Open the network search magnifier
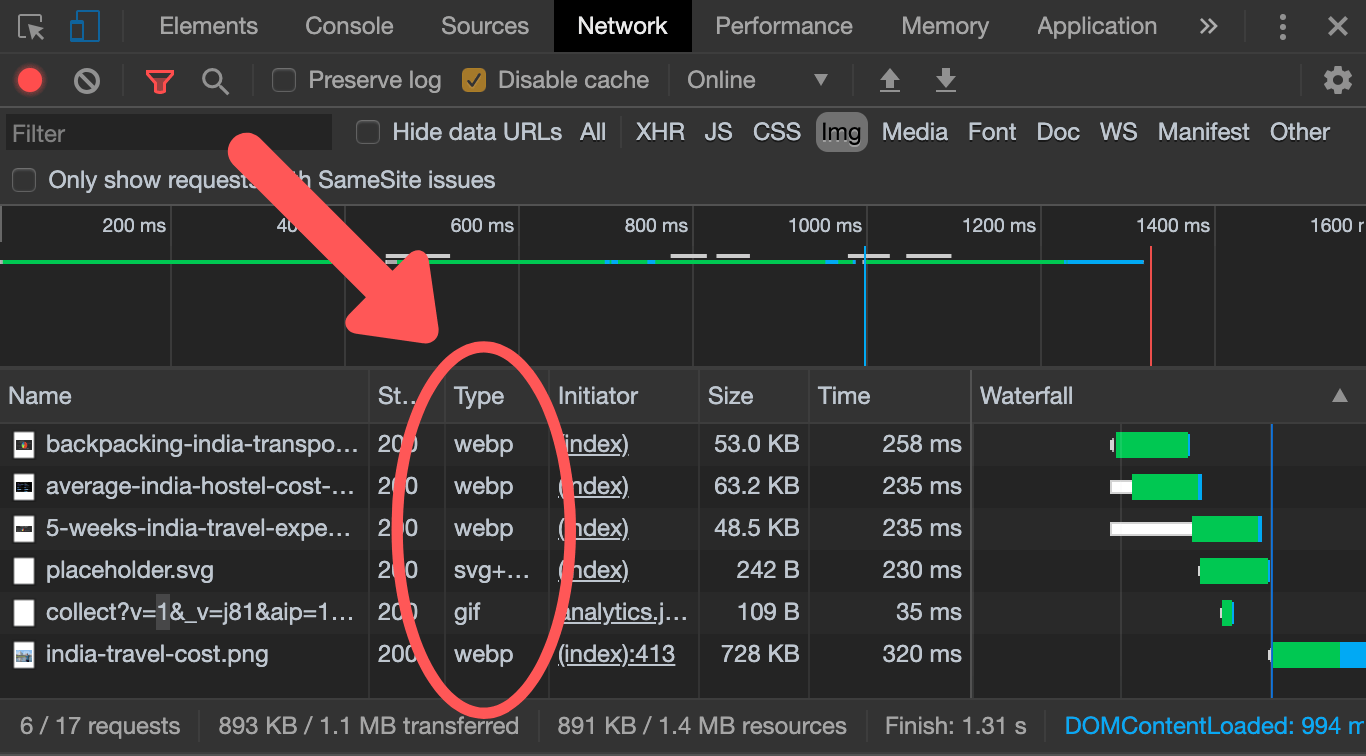This screenshot has height=756, width=1366. (x=215, y=80)
